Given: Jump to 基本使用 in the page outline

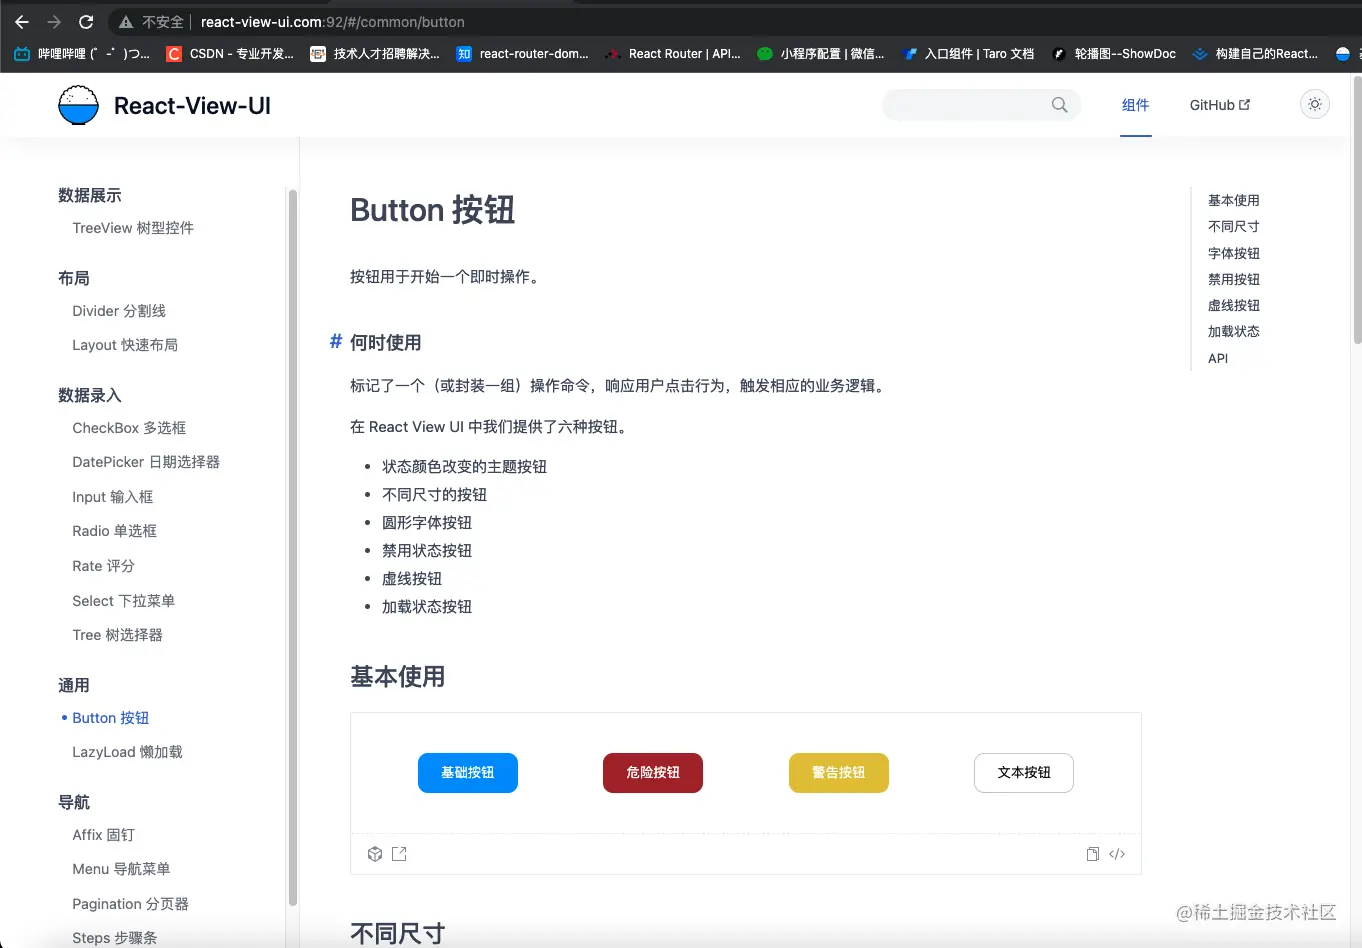Looking at the screenshot, I should point(1234,200).
